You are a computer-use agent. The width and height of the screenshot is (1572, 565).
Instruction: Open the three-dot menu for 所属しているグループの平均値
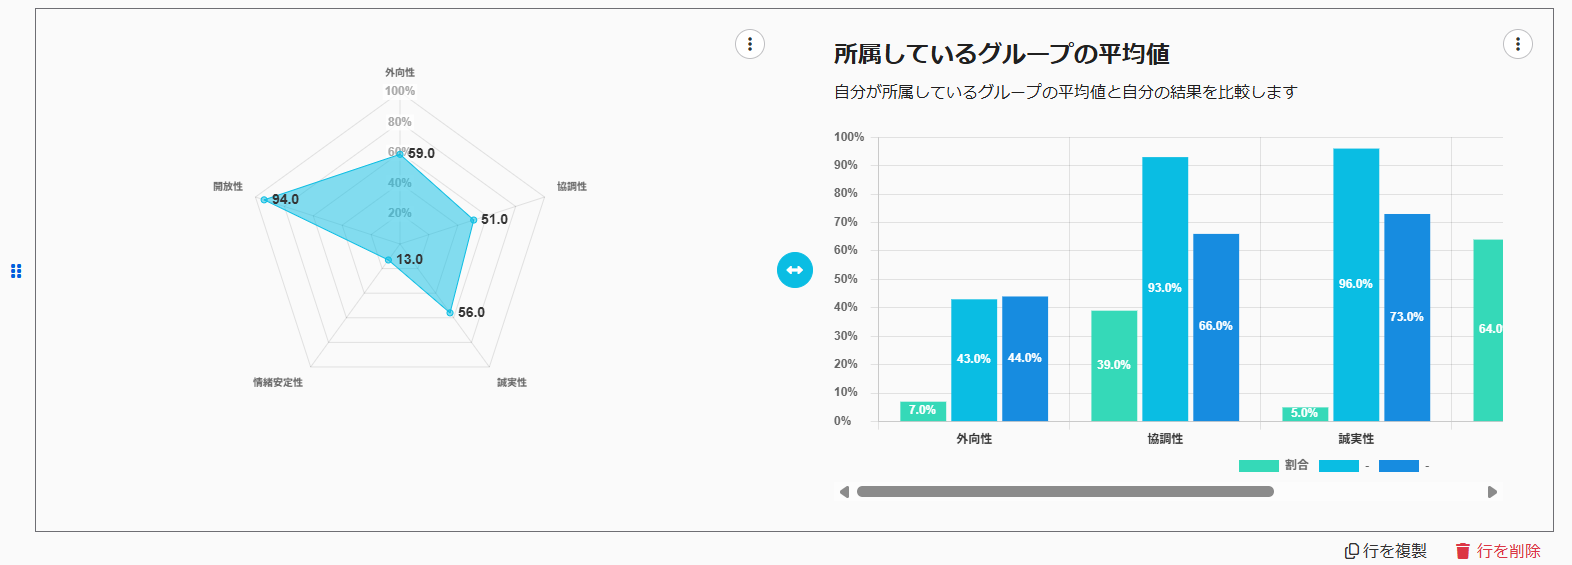[x=1517, y=44]
